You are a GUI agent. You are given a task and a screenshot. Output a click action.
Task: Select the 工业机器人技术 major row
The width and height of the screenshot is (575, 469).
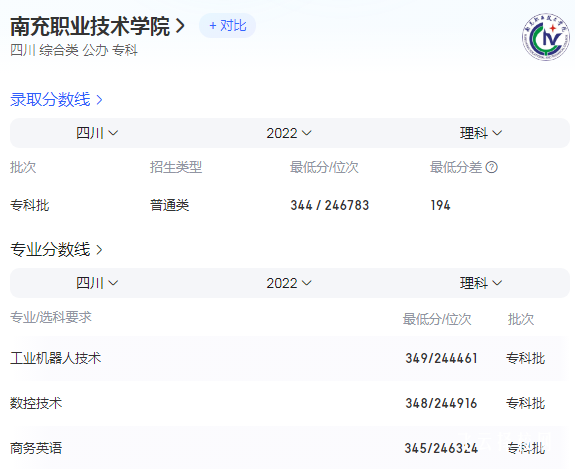coord(290,358)
